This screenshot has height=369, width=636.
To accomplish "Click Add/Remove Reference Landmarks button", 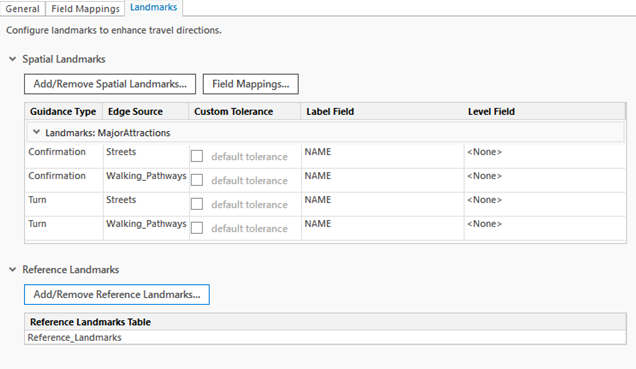I will [x=117, y=294].
